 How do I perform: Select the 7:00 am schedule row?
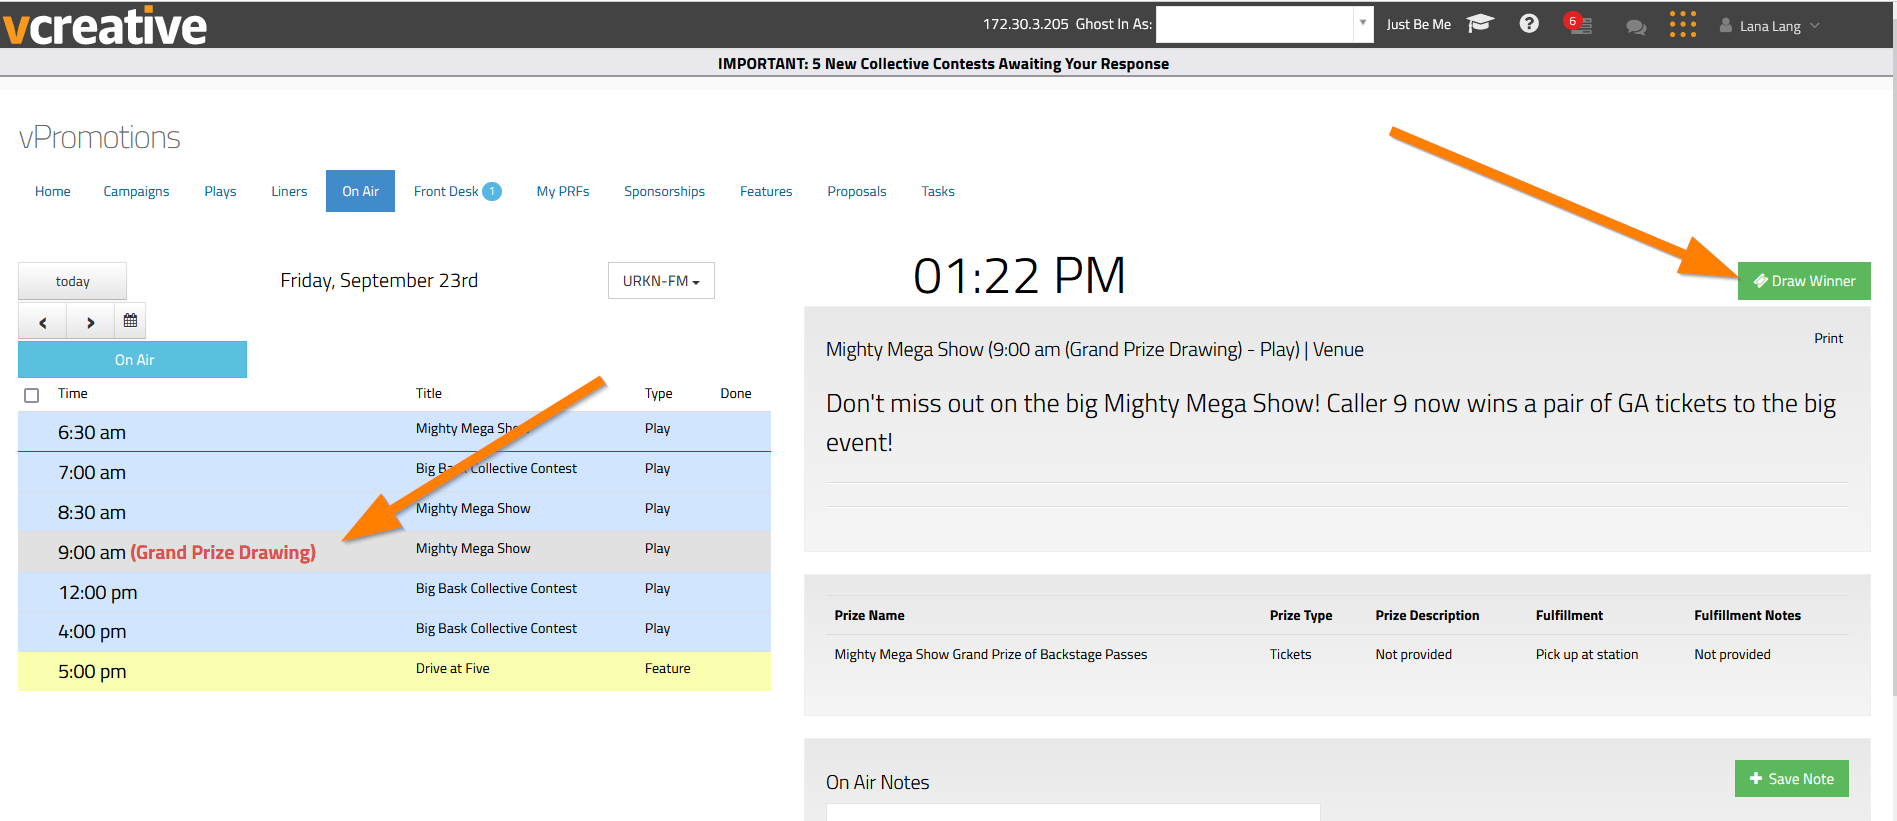394,472
